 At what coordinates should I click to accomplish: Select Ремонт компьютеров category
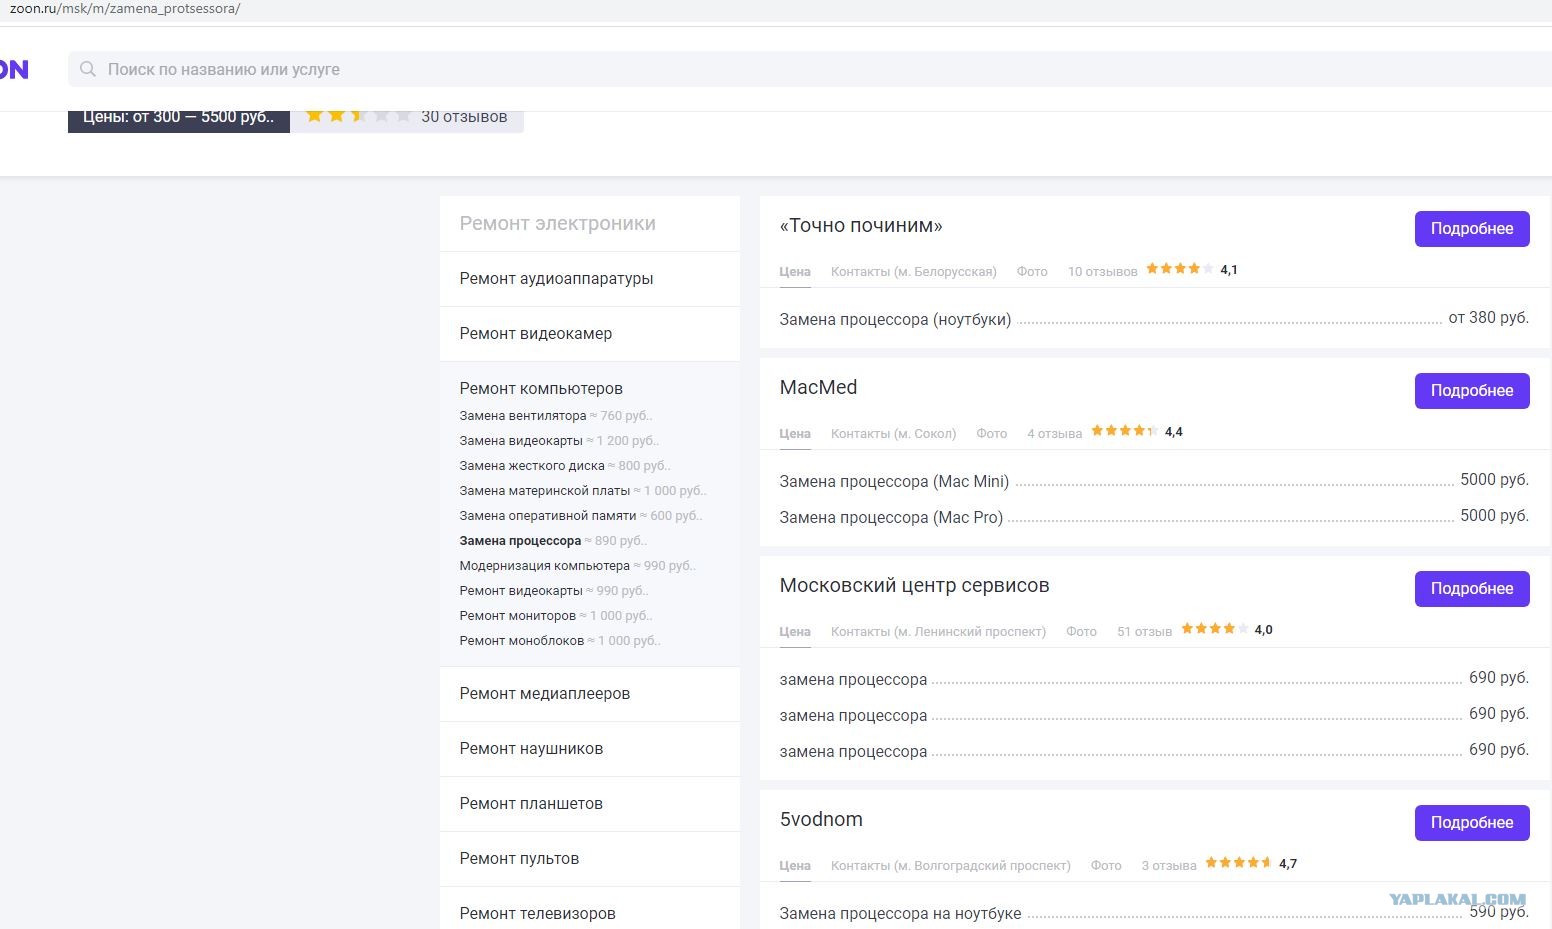(541, 389)
